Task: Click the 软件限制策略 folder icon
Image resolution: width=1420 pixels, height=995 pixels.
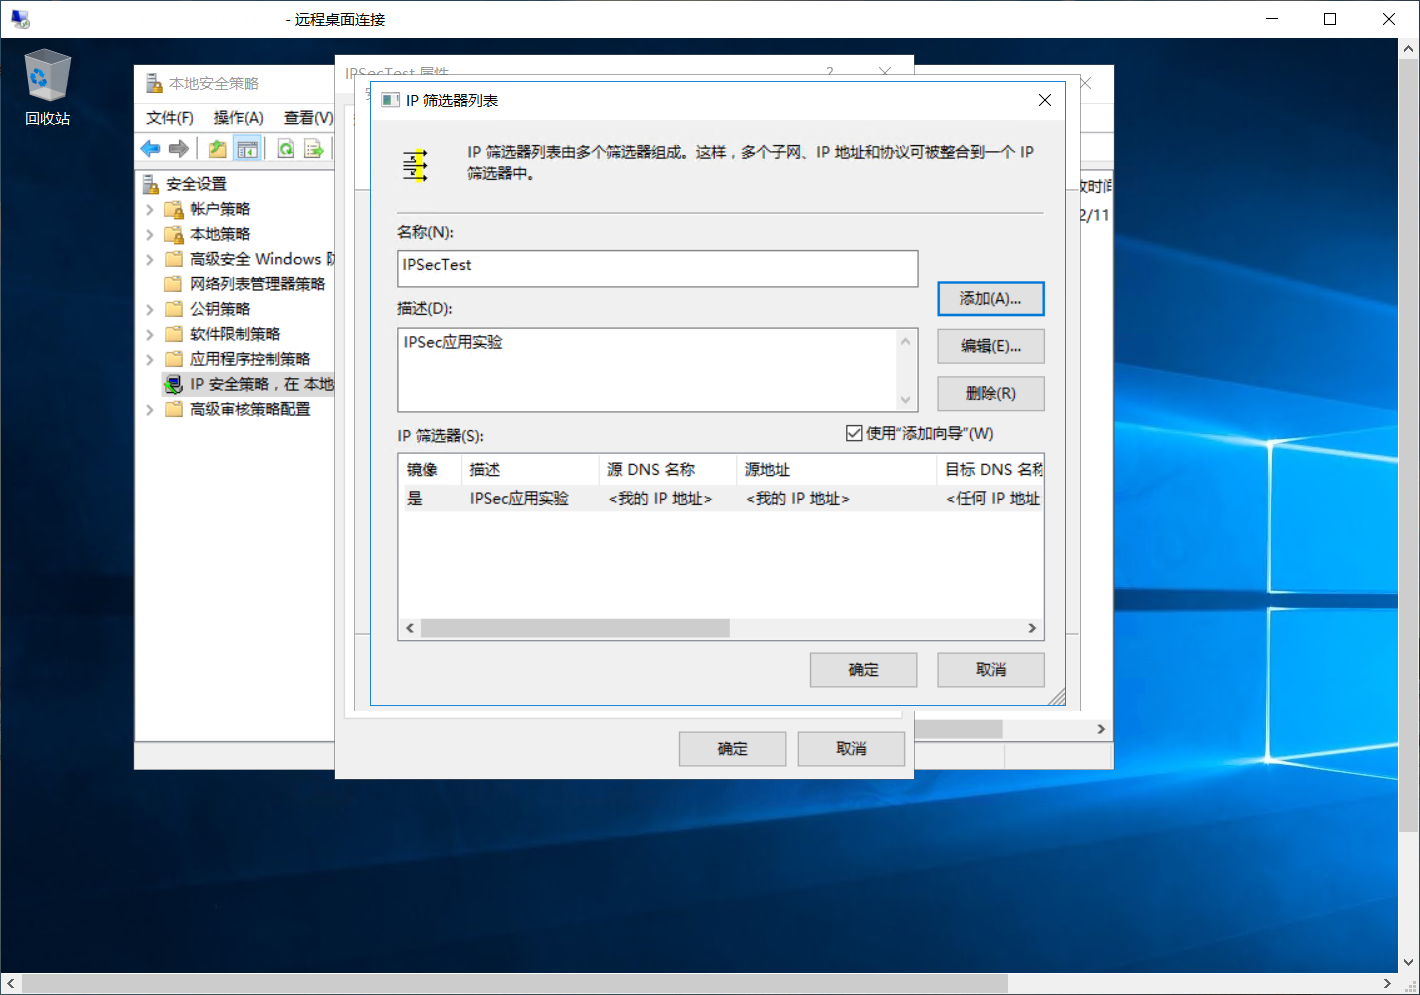Action: 174,334
